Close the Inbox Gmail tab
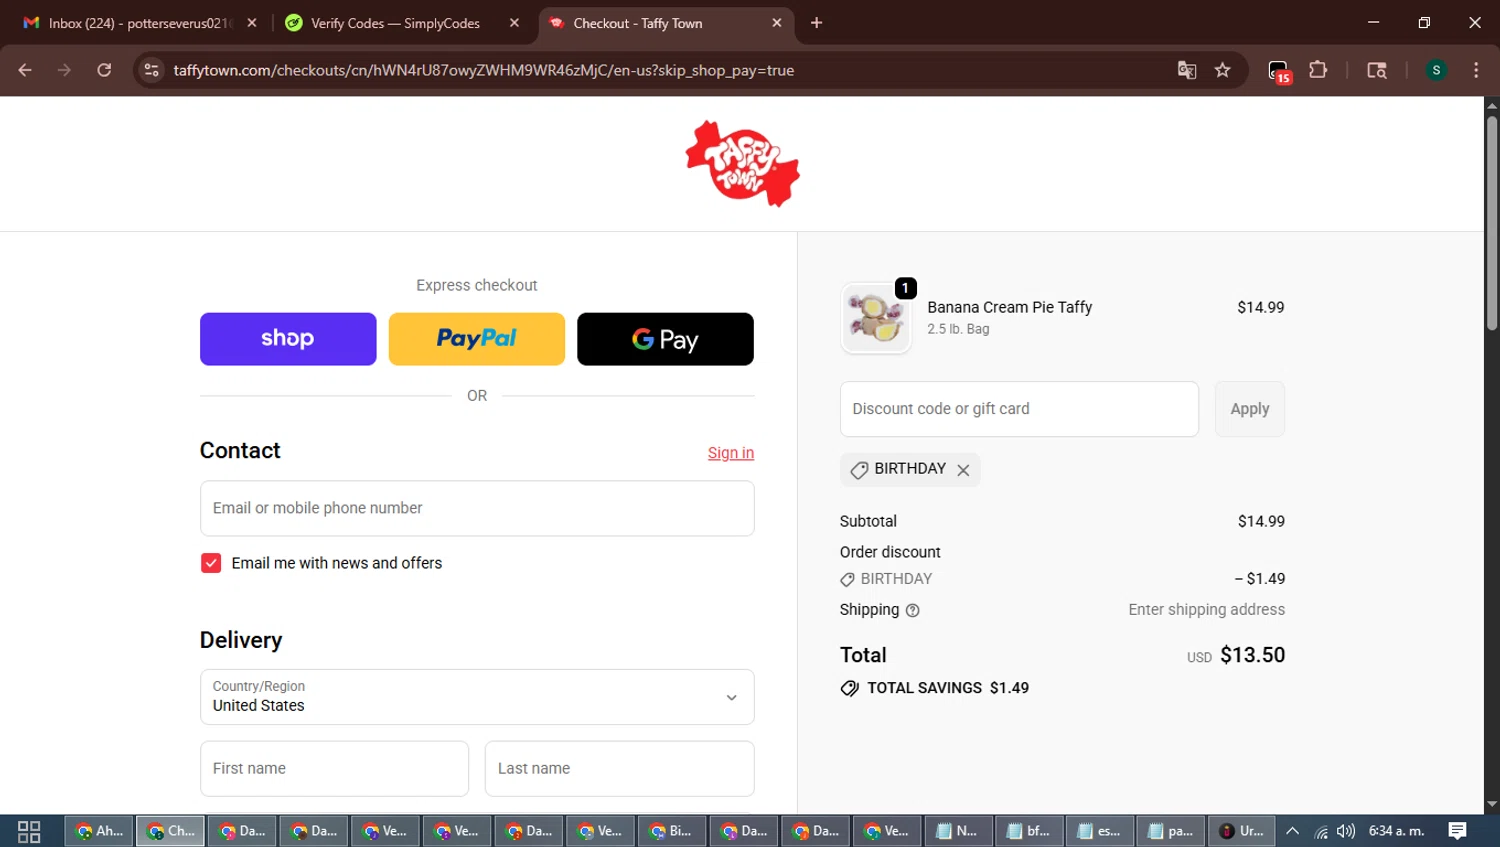1500x847 pixels. (x=252, y=23)
